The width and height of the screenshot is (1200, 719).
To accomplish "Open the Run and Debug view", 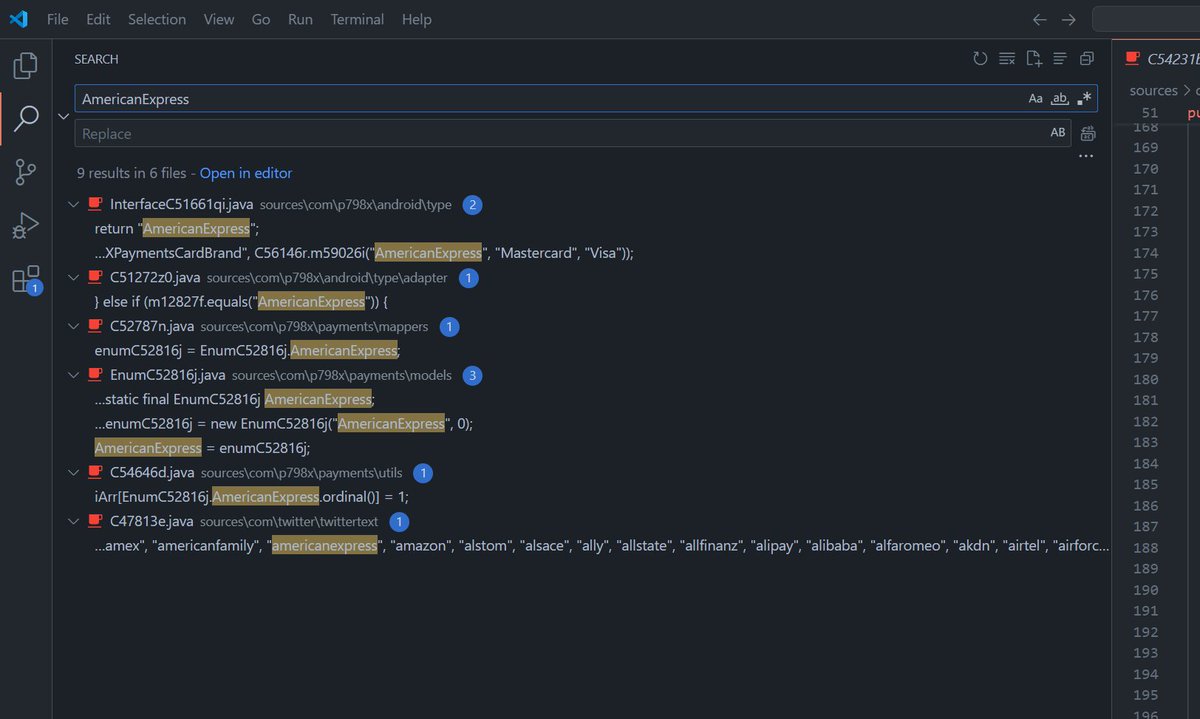I will click(x=26, y=226).
